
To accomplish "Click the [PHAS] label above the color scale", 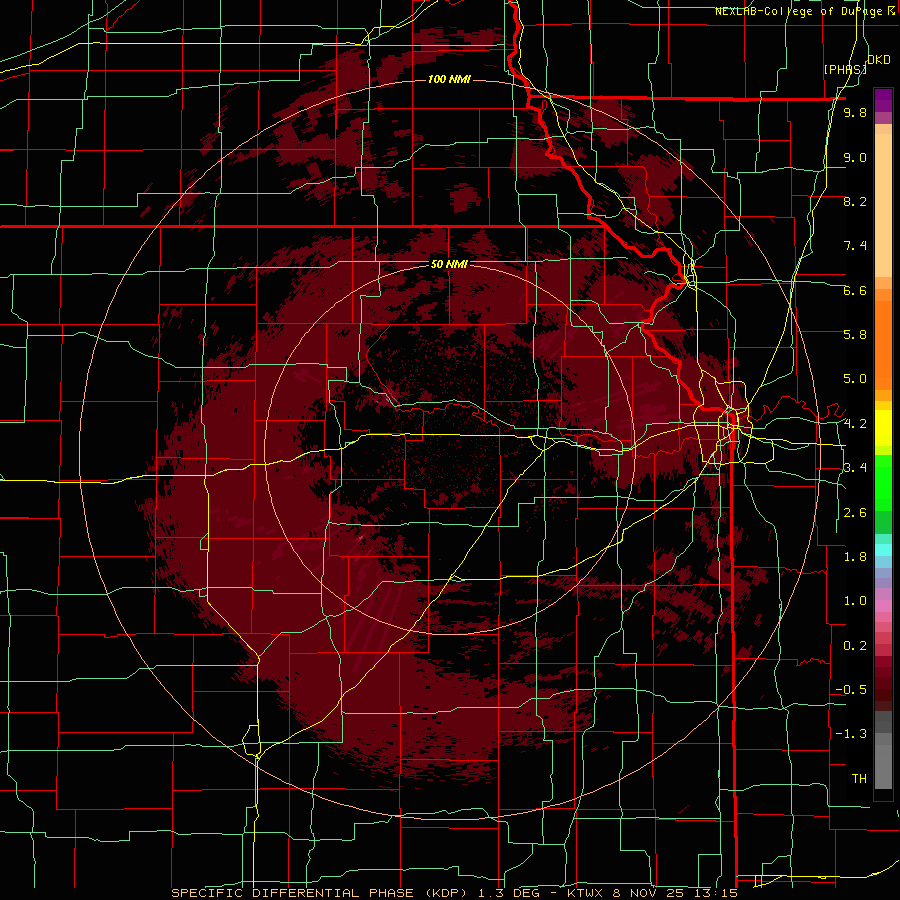I will click(845, 69).
